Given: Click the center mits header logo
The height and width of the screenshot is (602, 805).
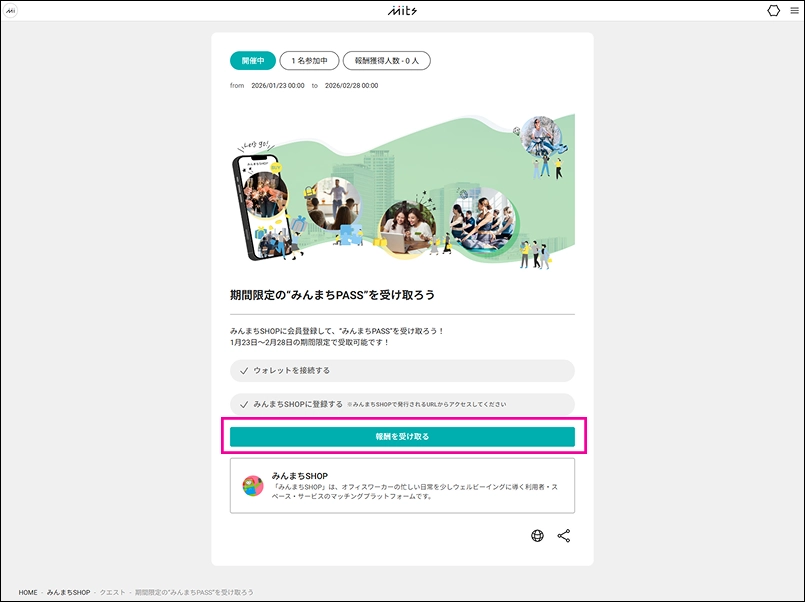Looking at the screenshot, I should pos(400,10).
